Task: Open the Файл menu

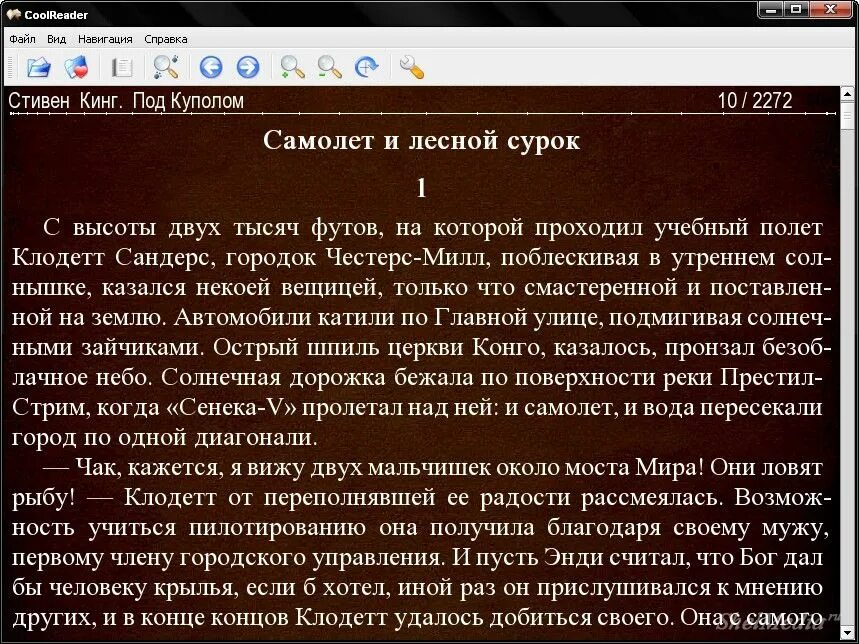Action: [22, 39]
